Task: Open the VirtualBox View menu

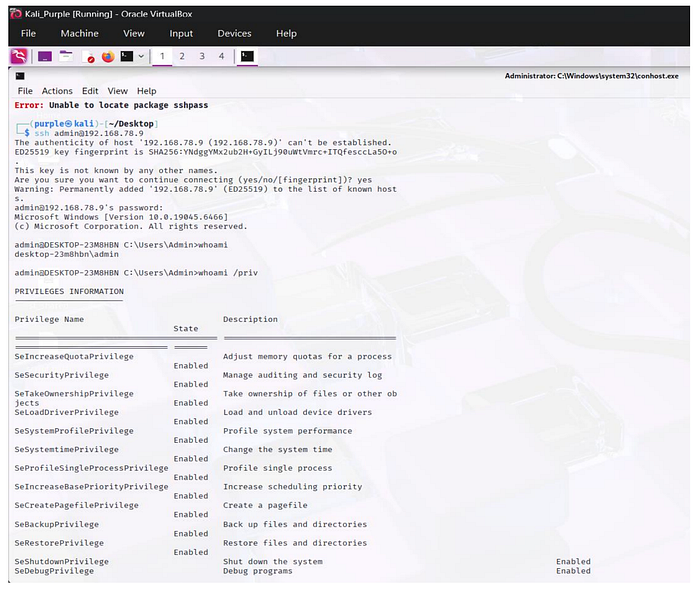Action: pos(134,33)
